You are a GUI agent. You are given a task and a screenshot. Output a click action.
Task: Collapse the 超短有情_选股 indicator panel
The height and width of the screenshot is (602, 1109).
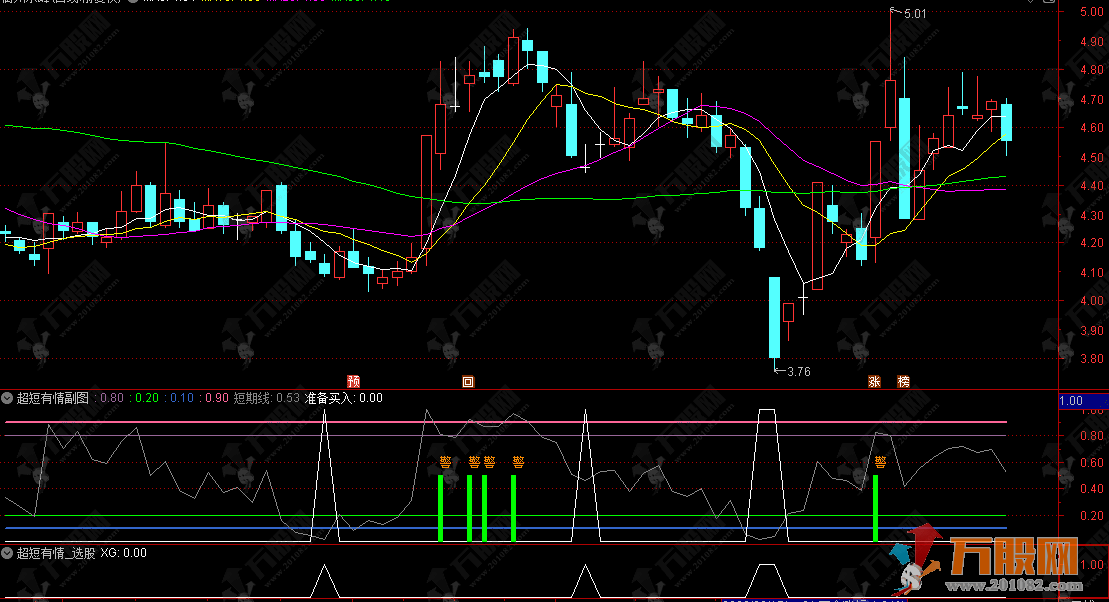[x=9, y=552]
